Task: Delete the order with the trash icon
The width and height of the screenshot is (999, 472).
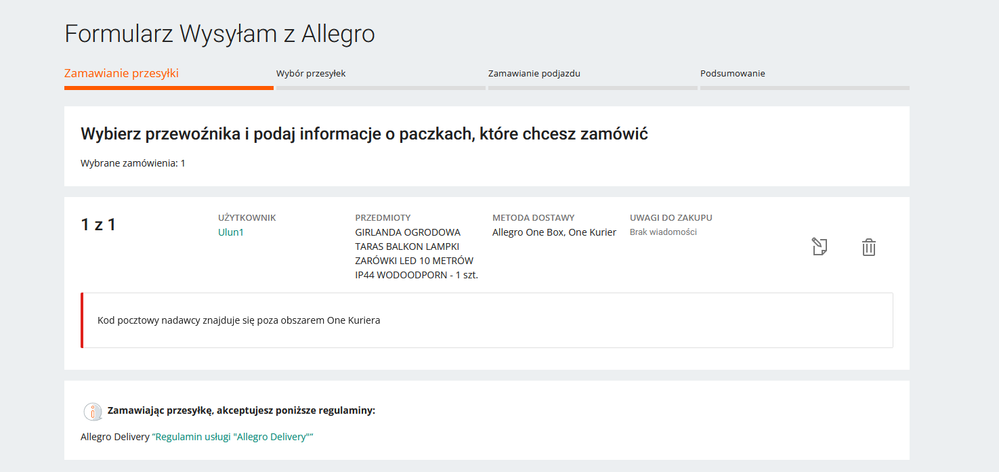Action: pos(869,247)
